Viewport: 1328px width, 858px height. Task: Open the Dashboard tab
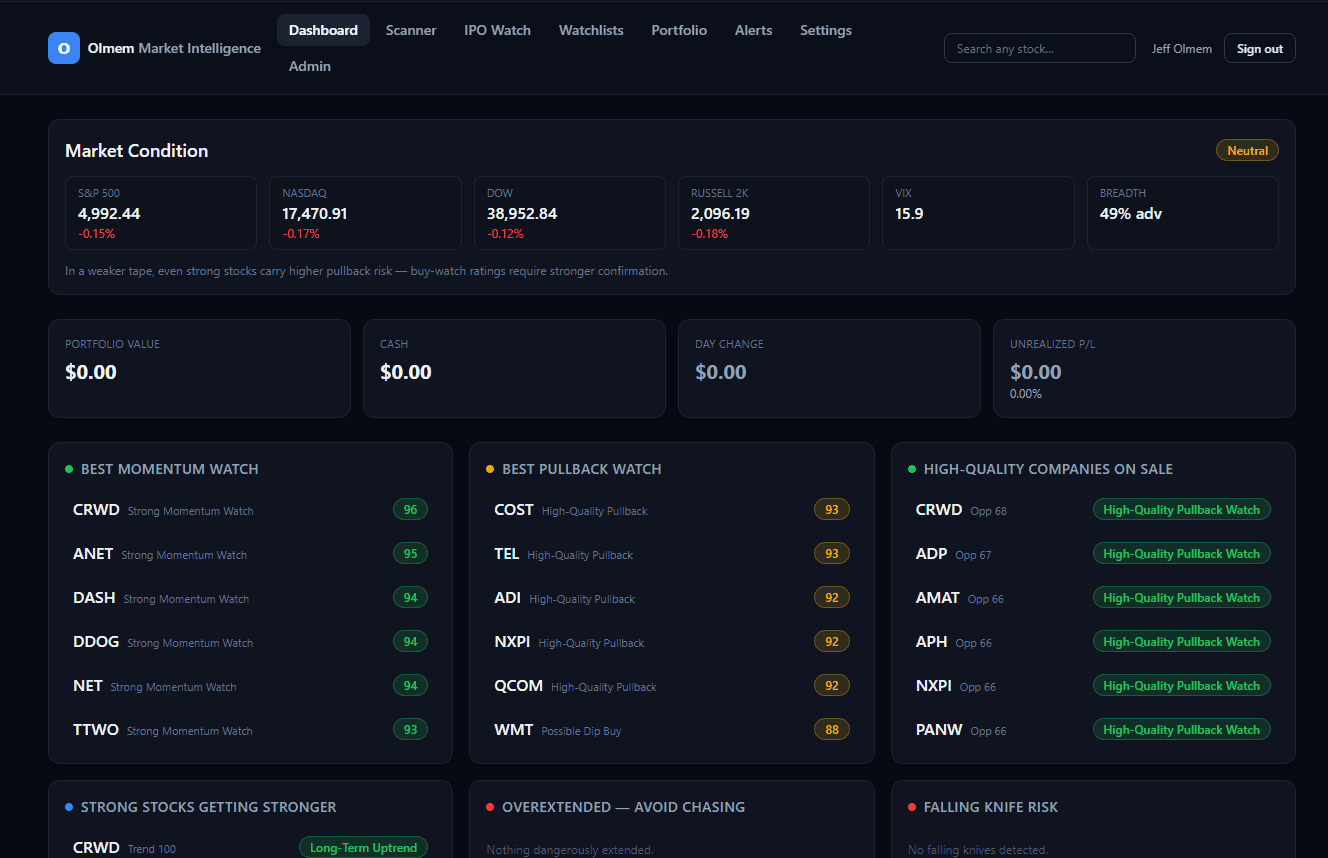click(x=323, y=30)
